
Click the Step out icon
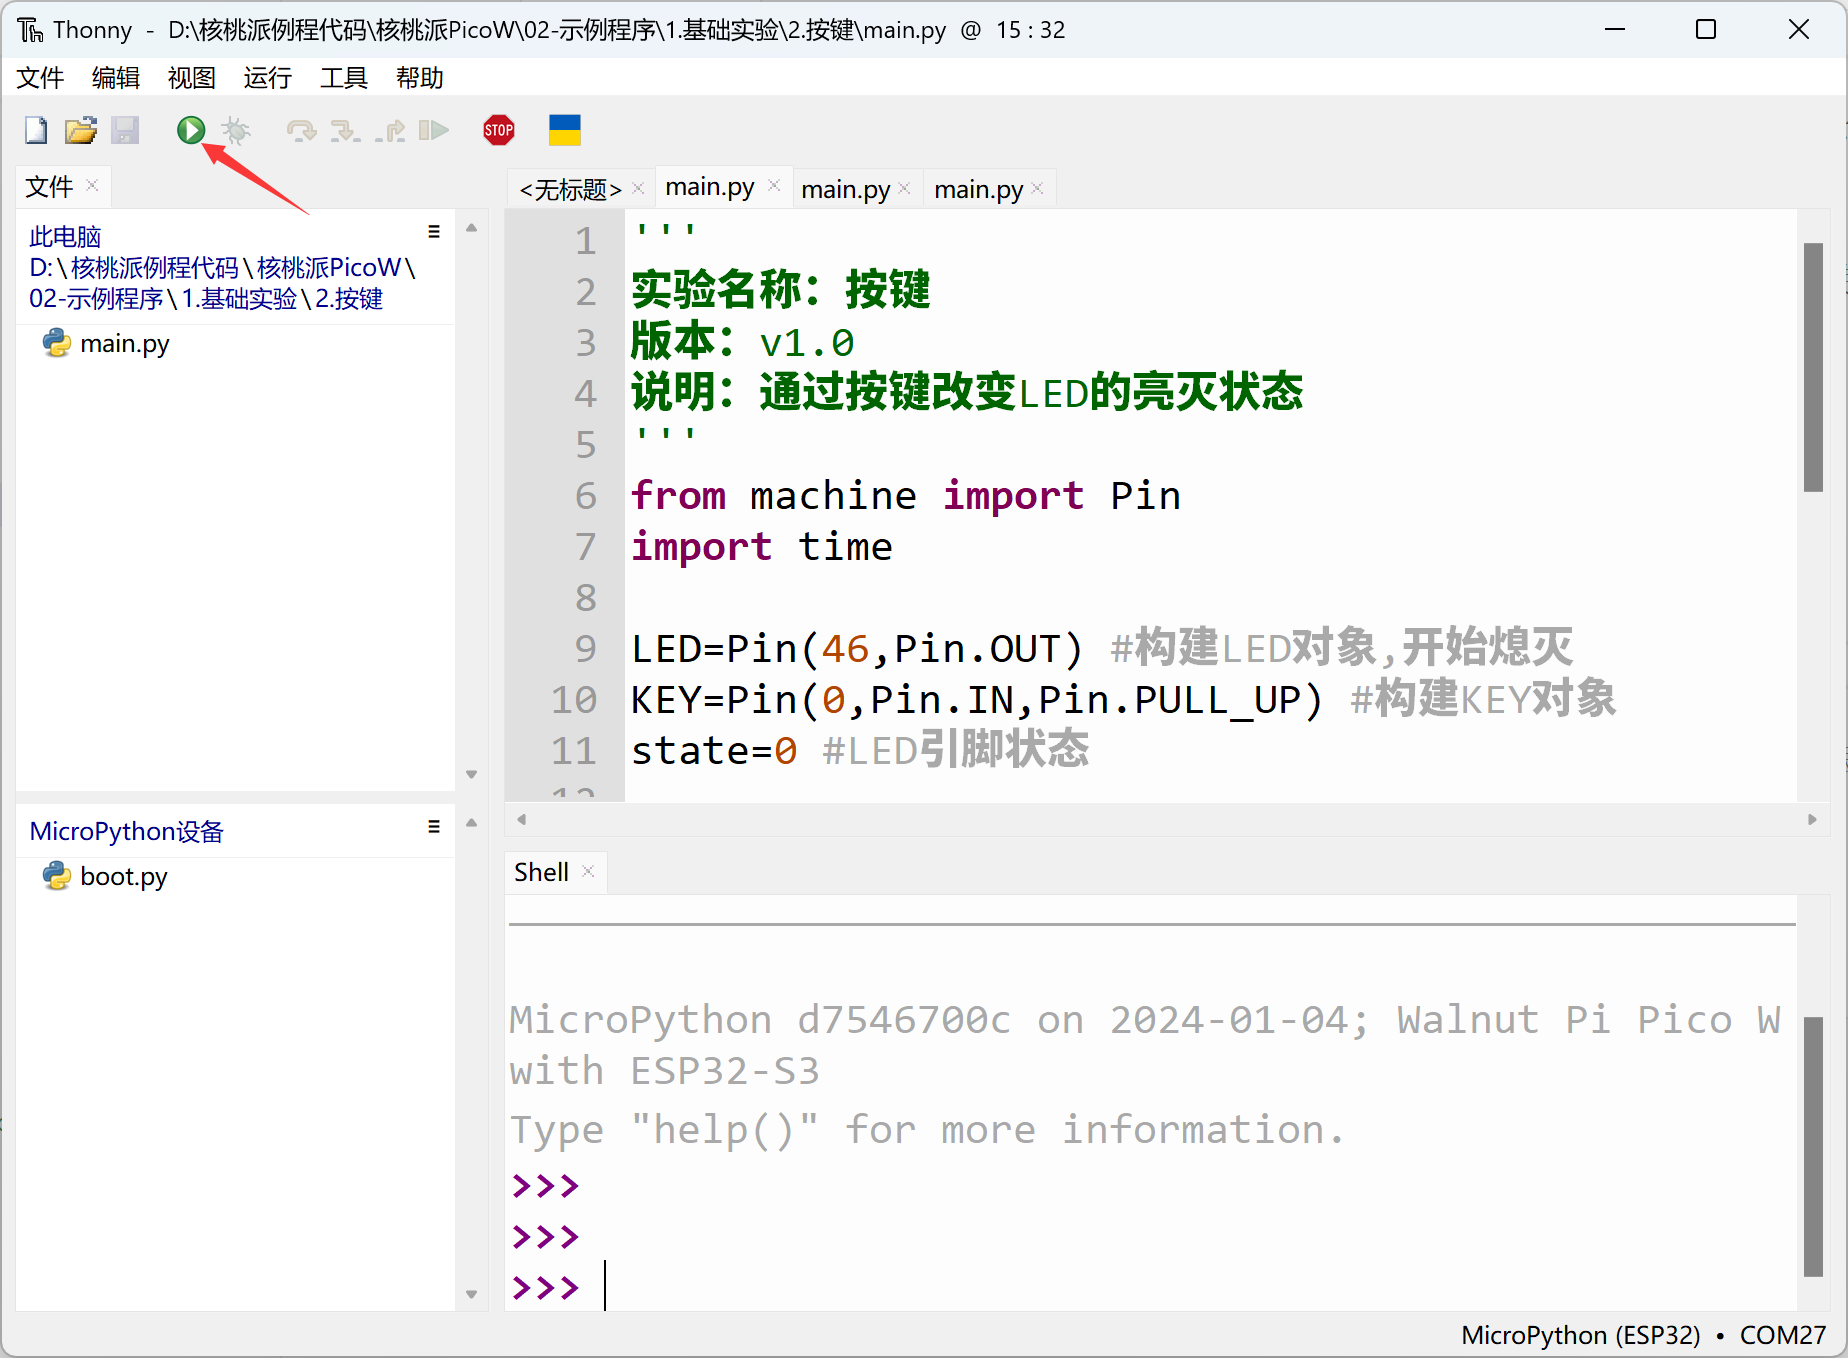tap(390, 131)
